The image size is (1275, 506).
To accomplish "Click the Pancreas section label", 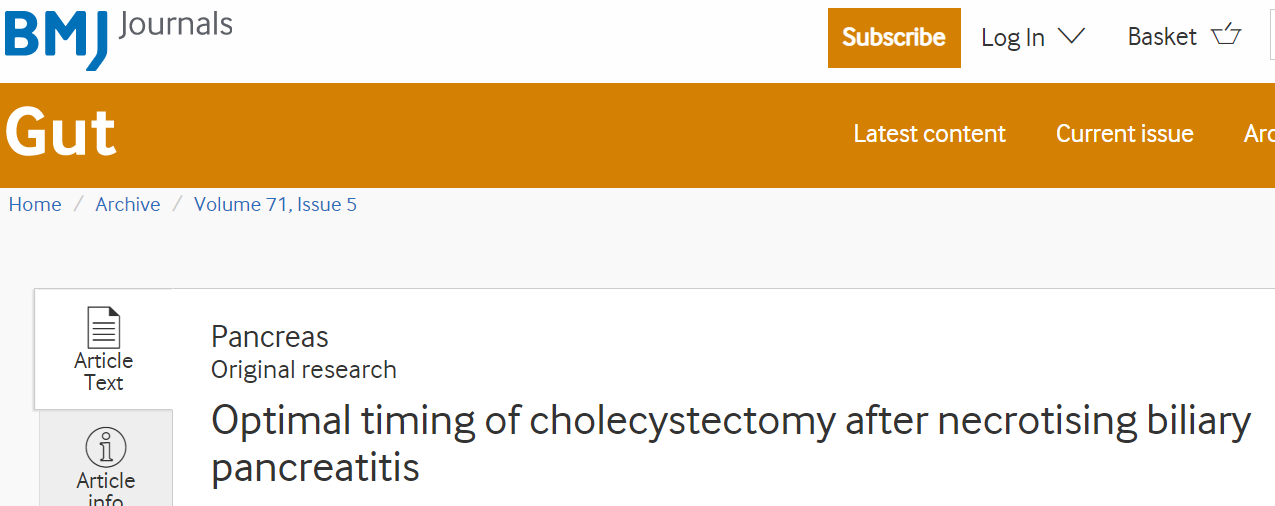I will (270, 337).
